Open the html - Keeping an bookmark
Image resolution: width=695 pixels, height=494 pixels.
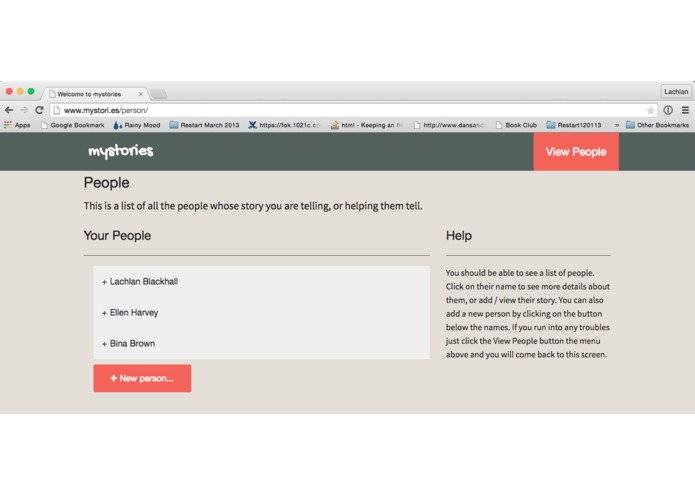pos(367,125)
